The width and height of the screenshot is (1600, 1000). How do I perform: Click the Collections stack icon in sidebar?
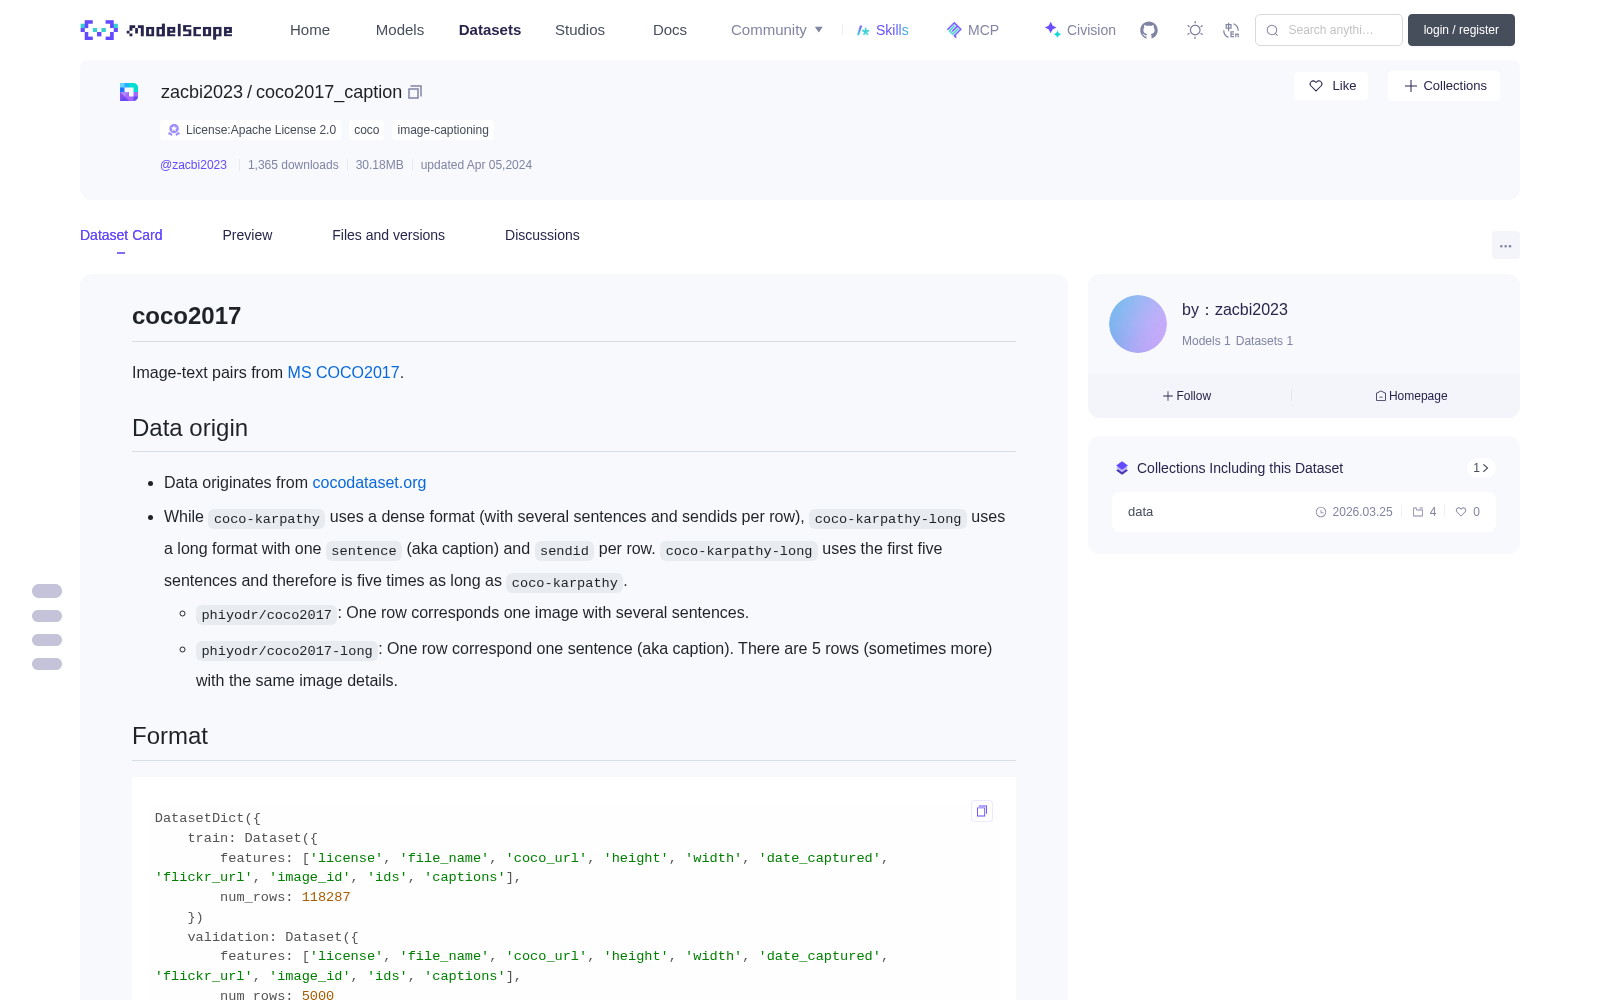coord(1122,468)
